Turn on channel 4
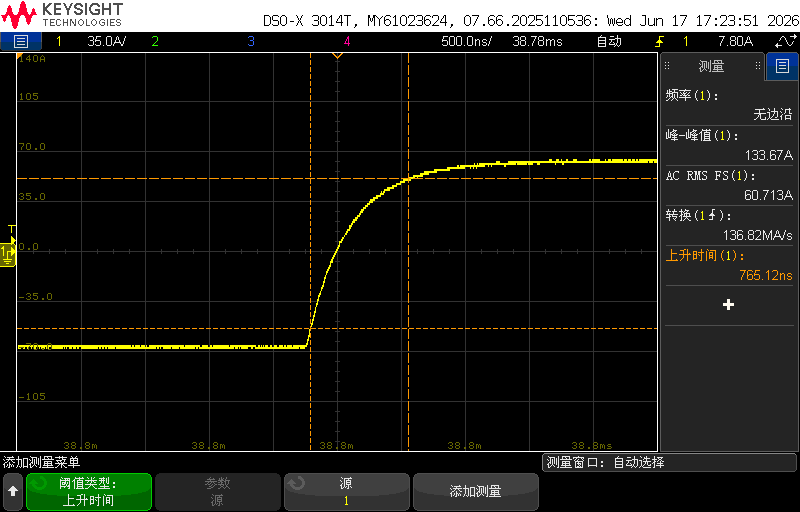The image size is (800, 512). pos(347,41)
